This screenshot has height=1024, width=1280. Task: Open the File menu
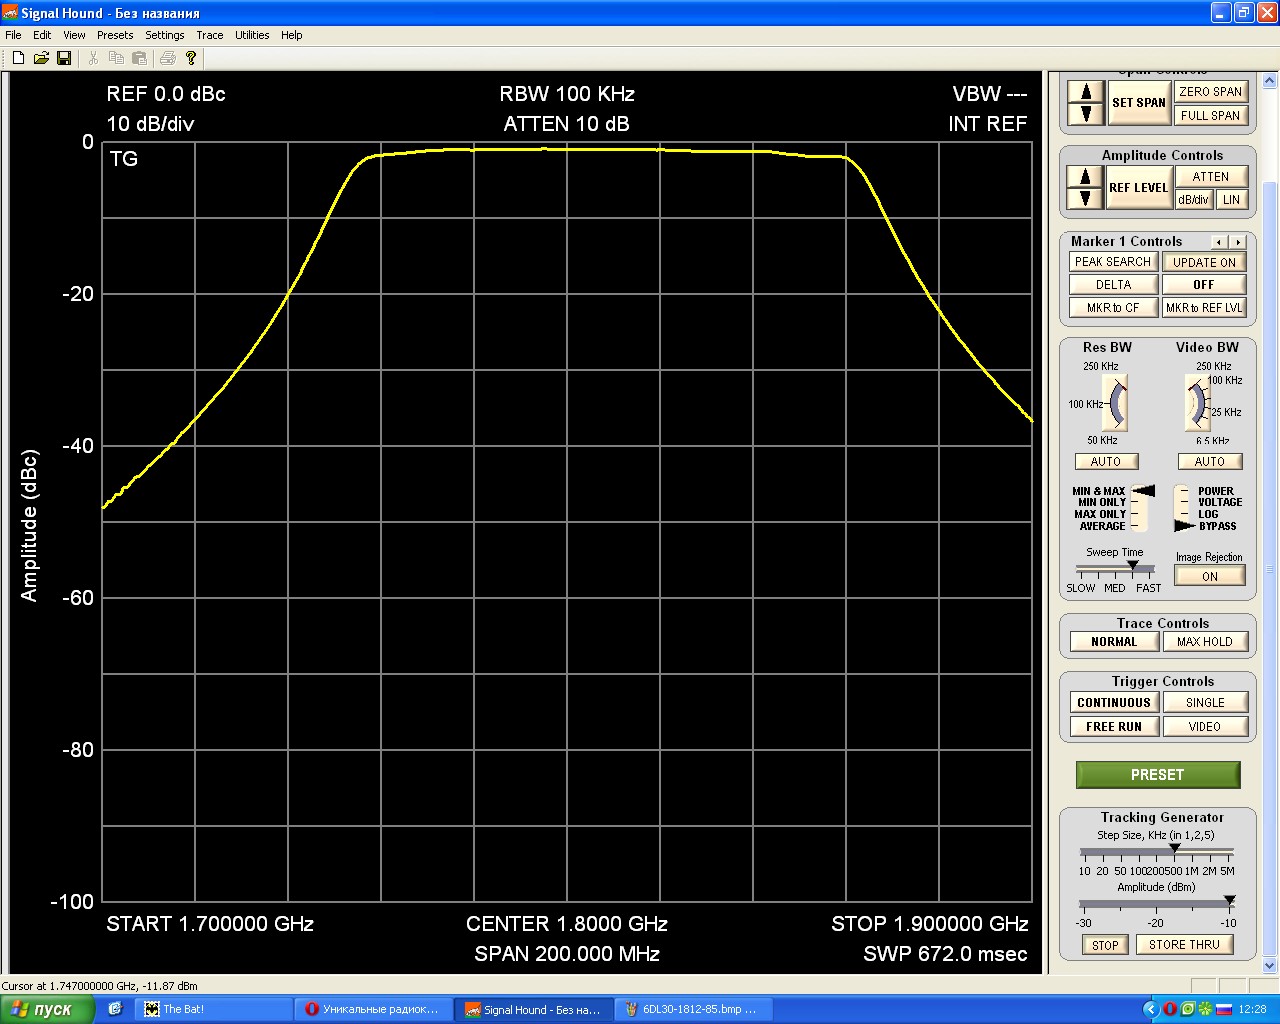[x=13, y=35]
